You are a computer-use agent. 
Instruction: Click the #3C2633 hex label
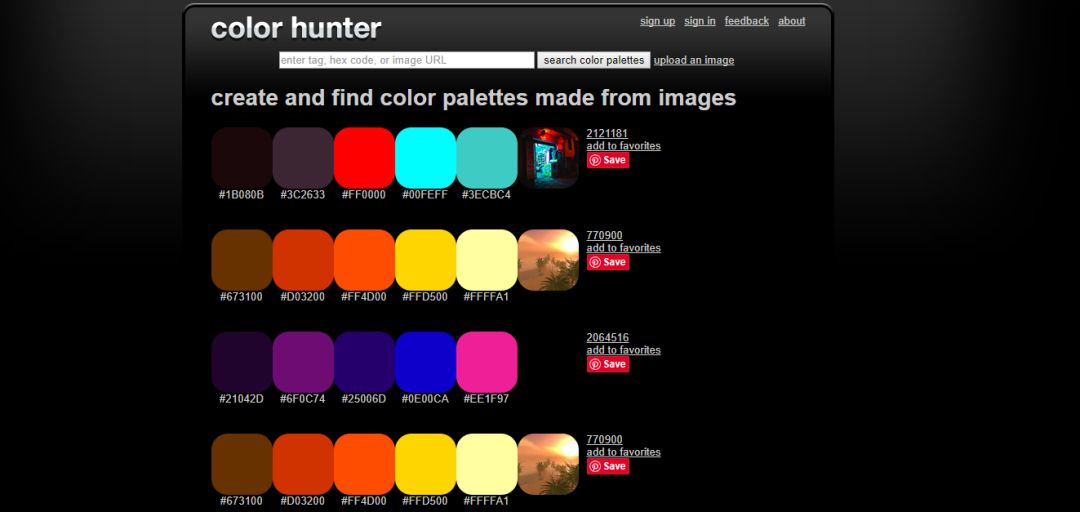tap(302, 195)
